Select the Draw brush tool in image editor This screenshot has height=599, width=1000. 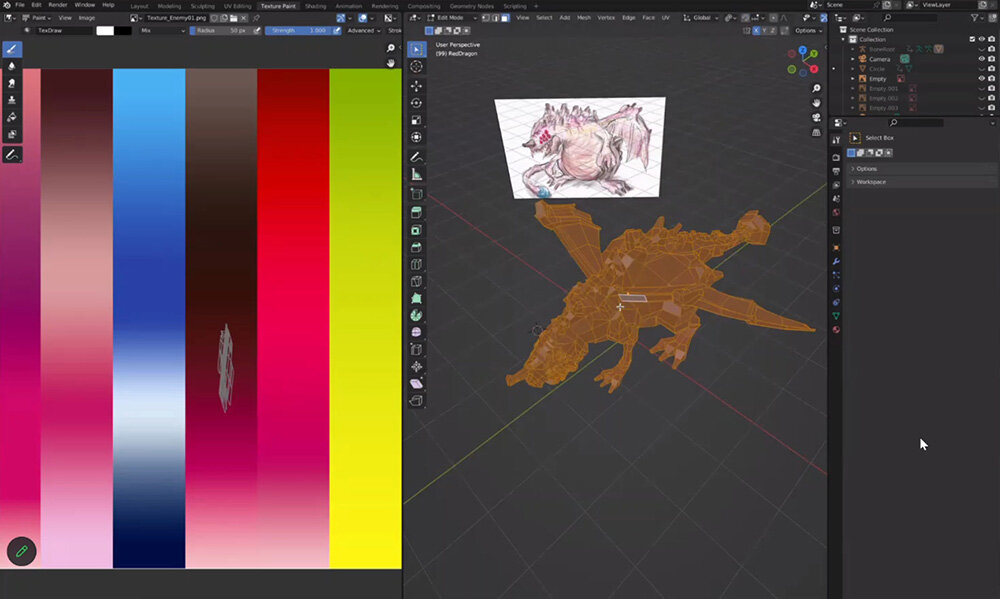pyautogui.click(x=12, y=48)
